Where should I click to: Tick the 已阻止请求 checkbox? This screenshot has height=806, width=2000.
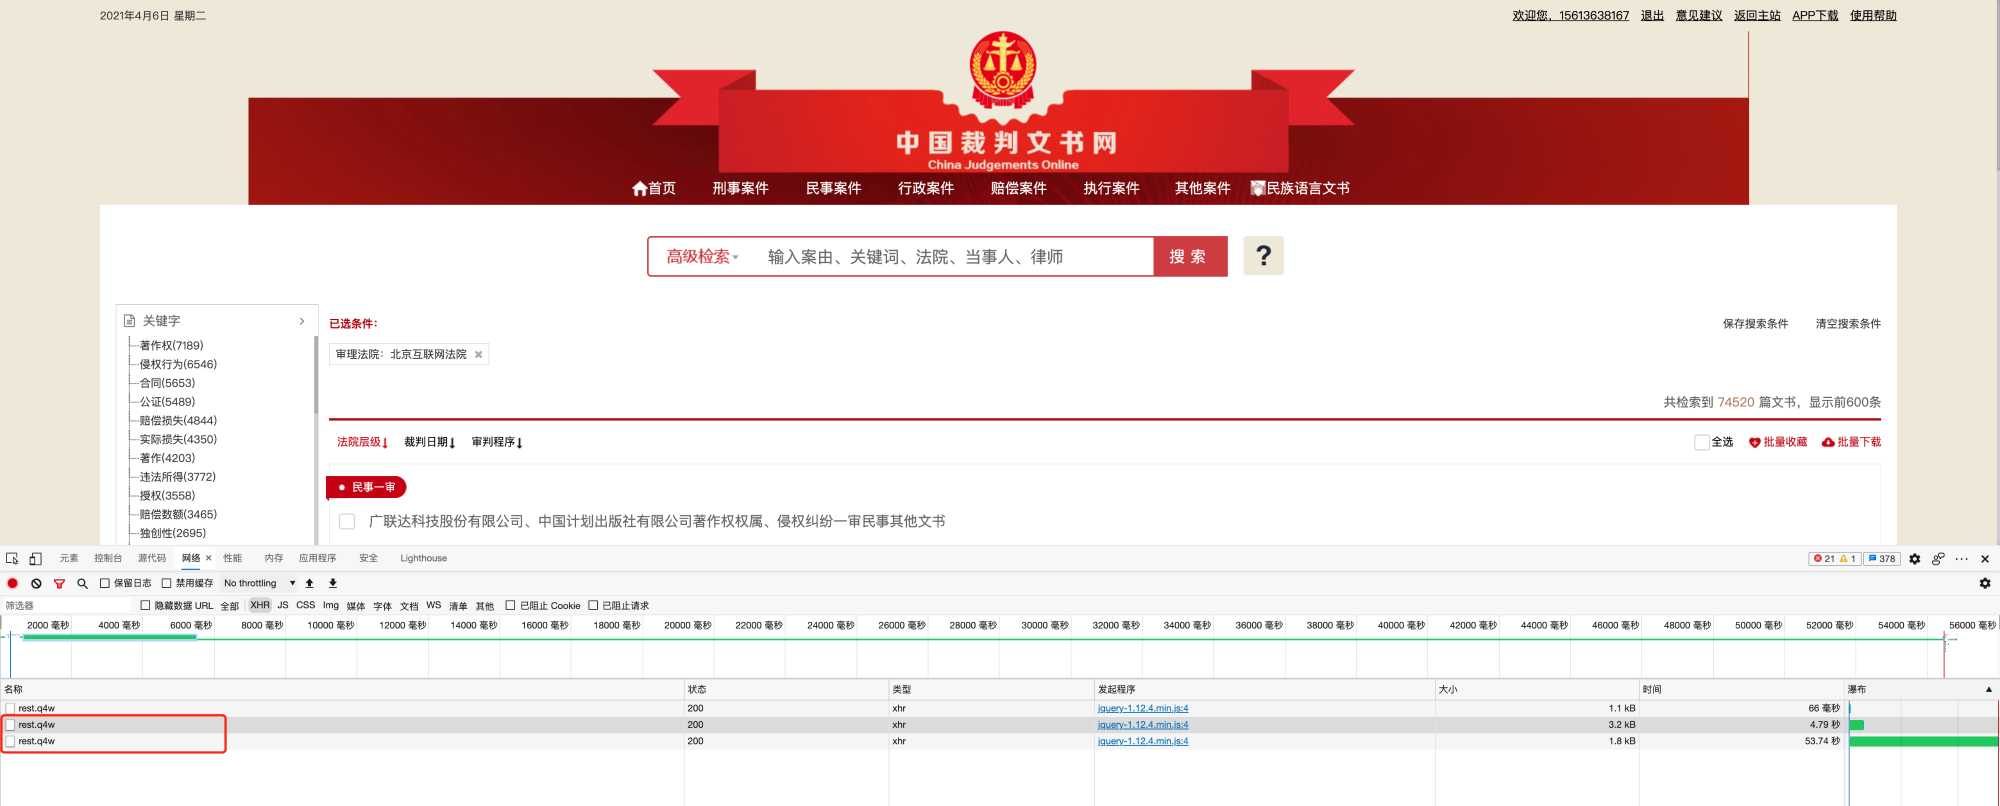pos(593,605)
